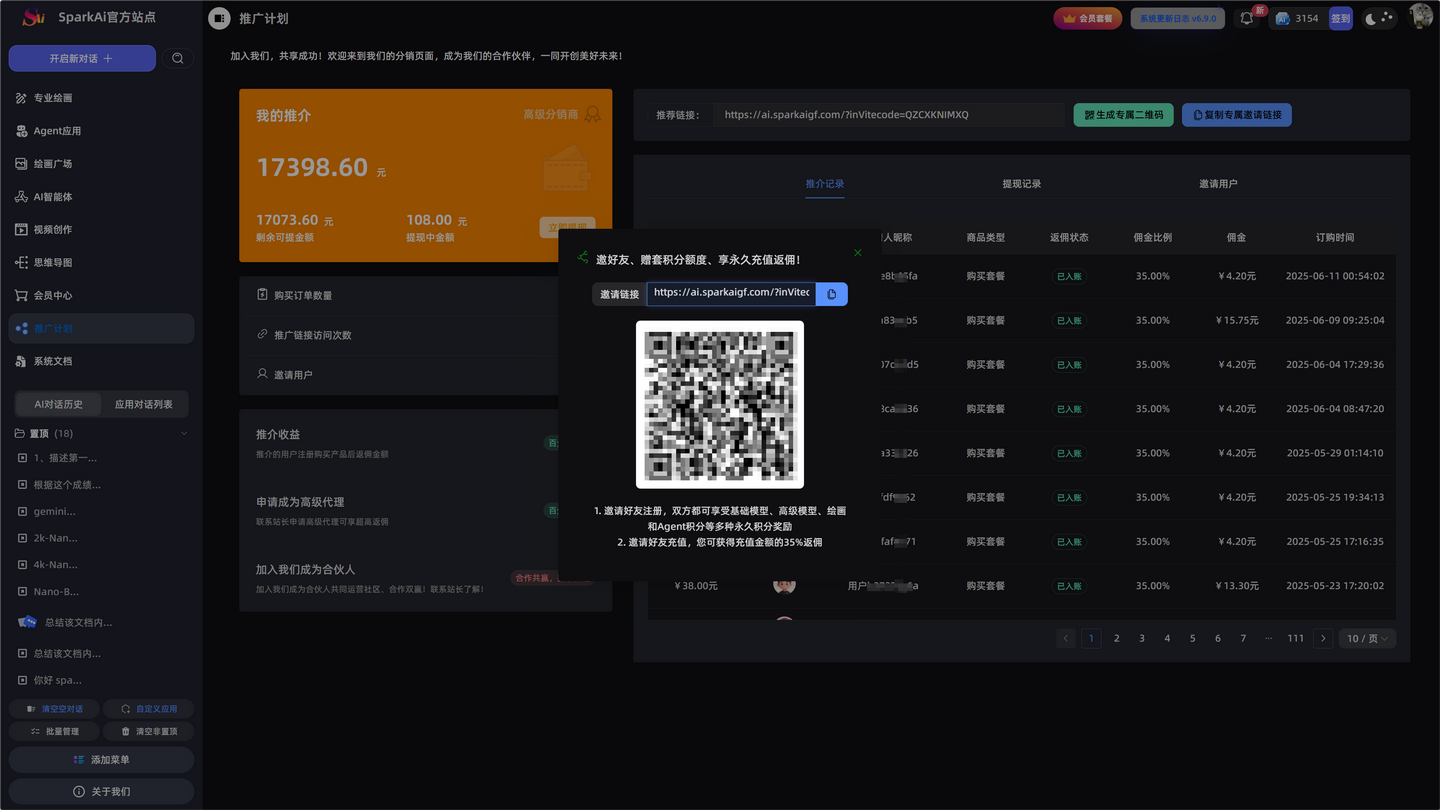1440x810 pixels.
Task: Switch to the 邀请用户 tab
Action: (1218, 184)
